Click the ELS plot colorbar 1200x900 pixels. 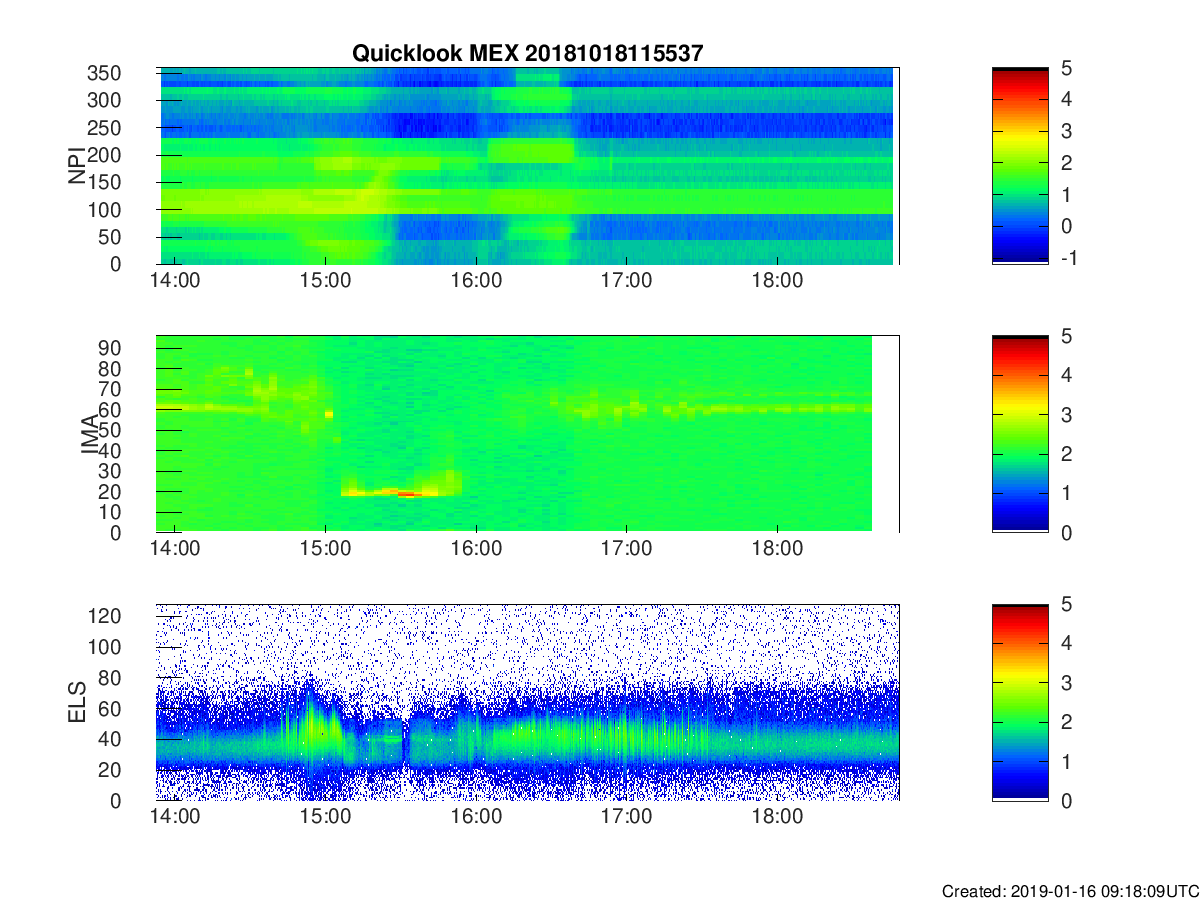pos(1020,702)
